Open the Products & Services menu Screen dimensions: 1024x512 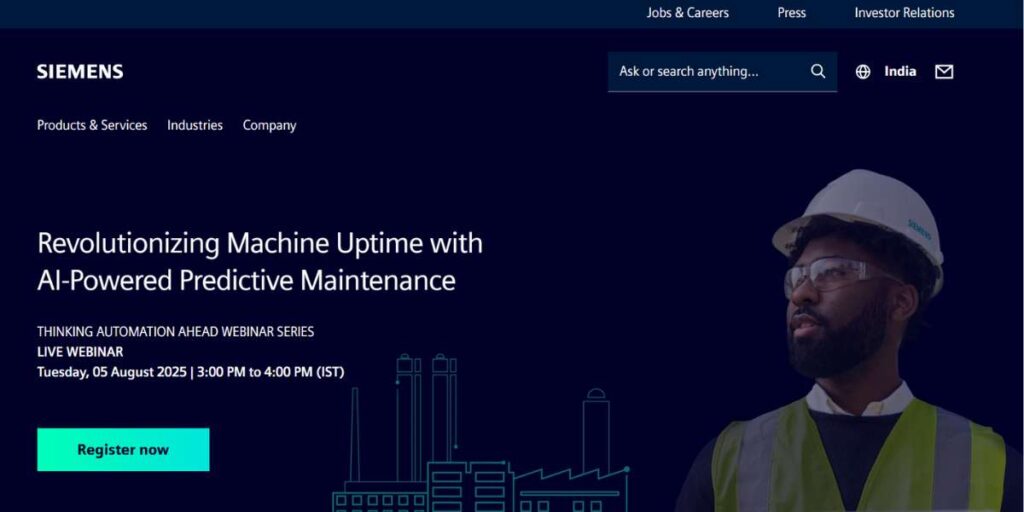pyautogui.click(x=92, y=125)
